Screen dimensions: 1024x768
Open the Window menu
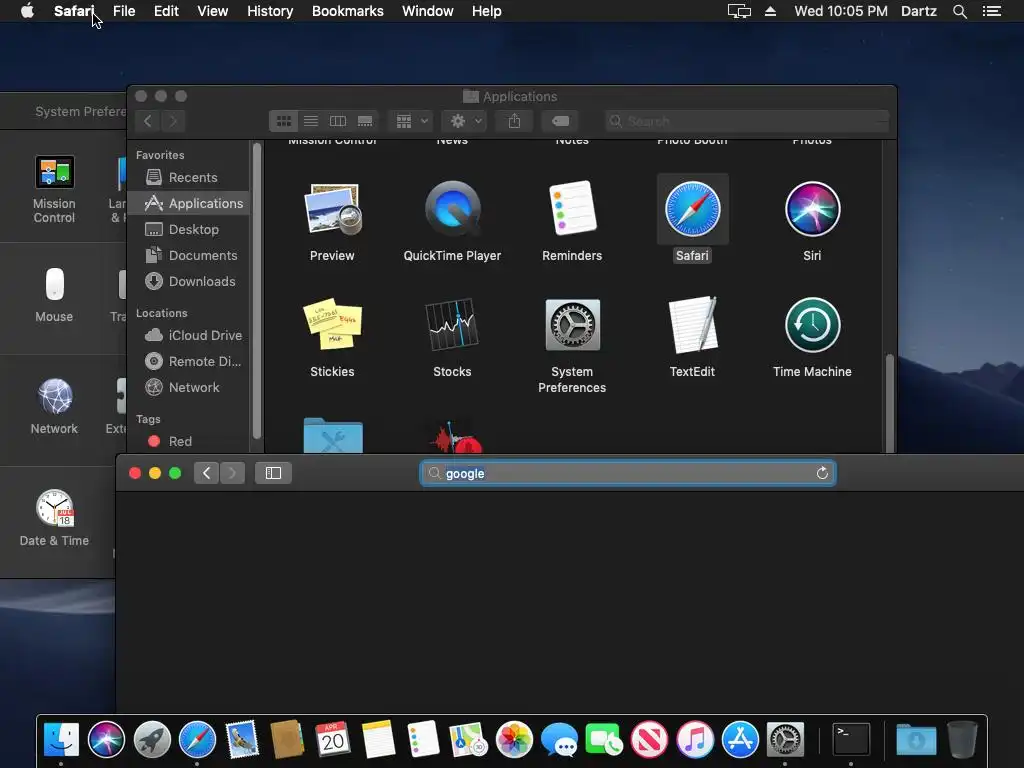(428, 11)
